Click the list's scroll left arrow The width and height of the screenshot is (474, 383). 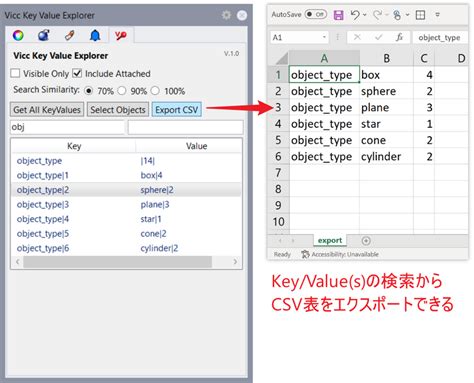(18, 262)
